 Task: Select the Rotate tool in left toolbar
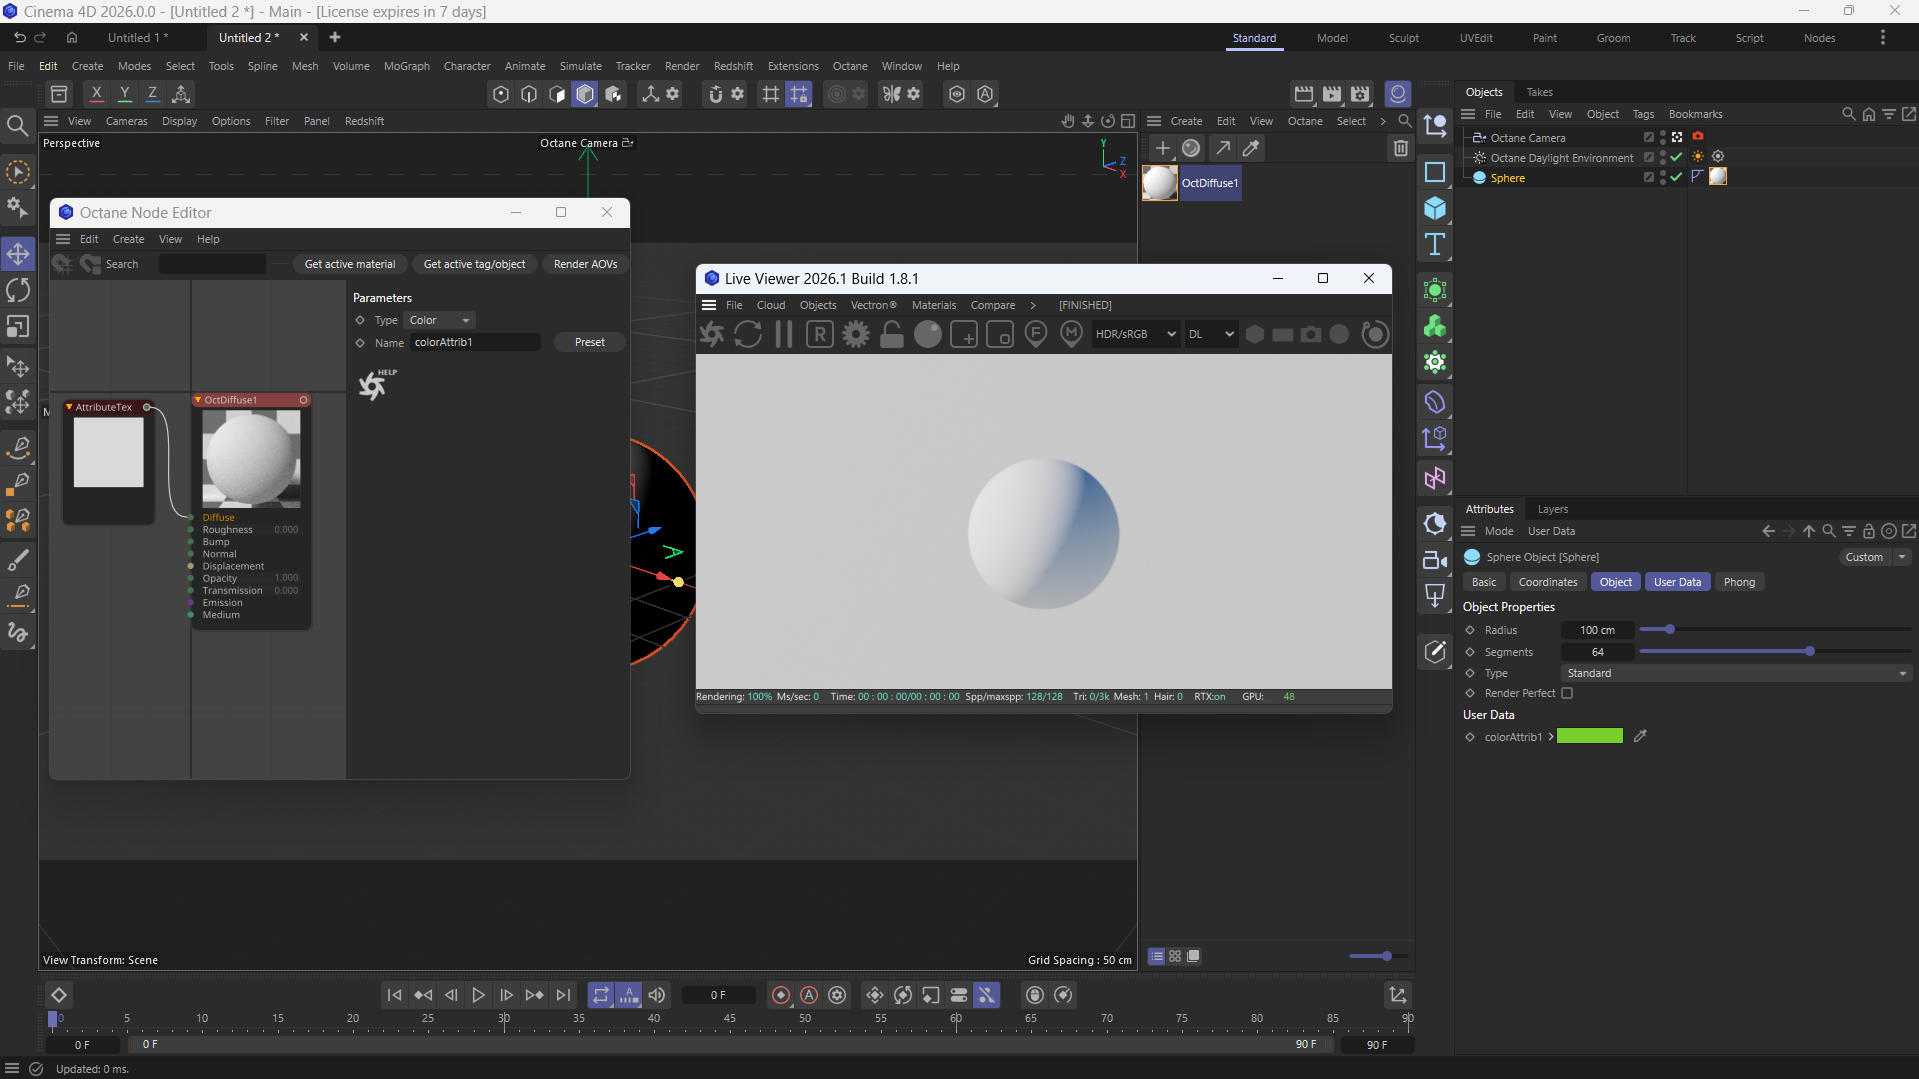point(18,290)
